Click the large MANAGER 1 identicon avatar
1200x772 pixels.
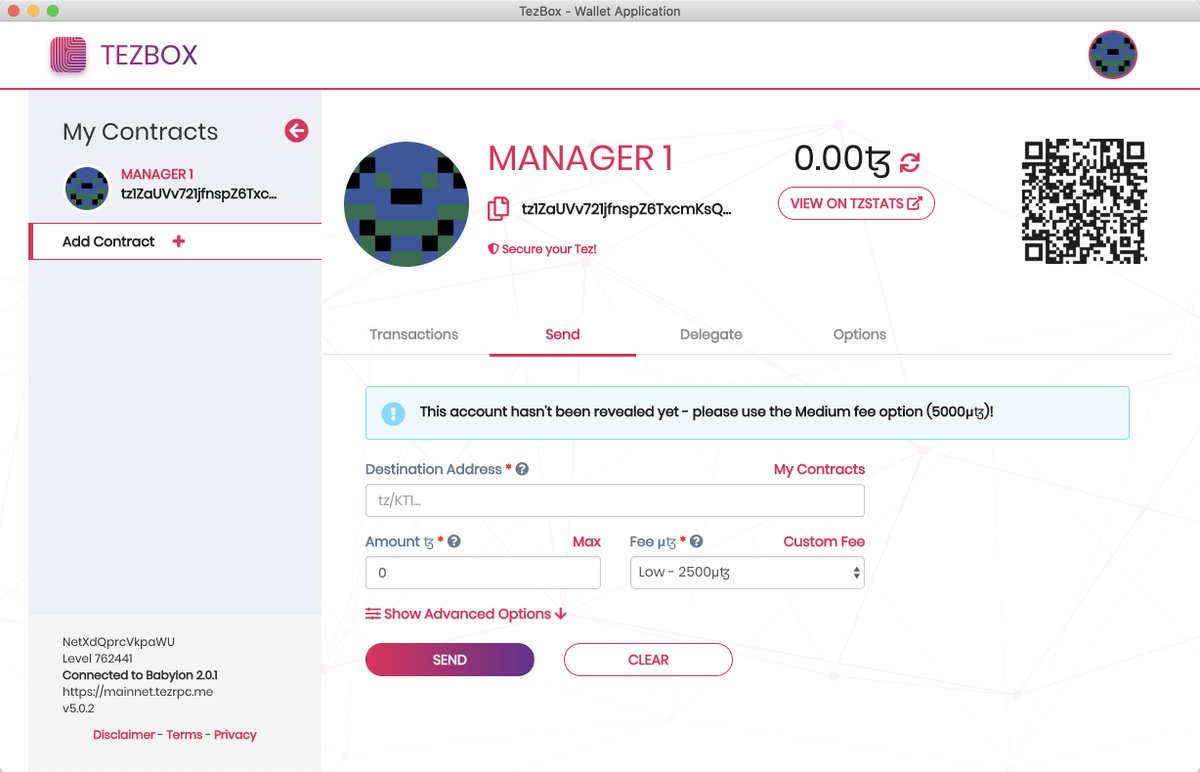pos(406,204)
